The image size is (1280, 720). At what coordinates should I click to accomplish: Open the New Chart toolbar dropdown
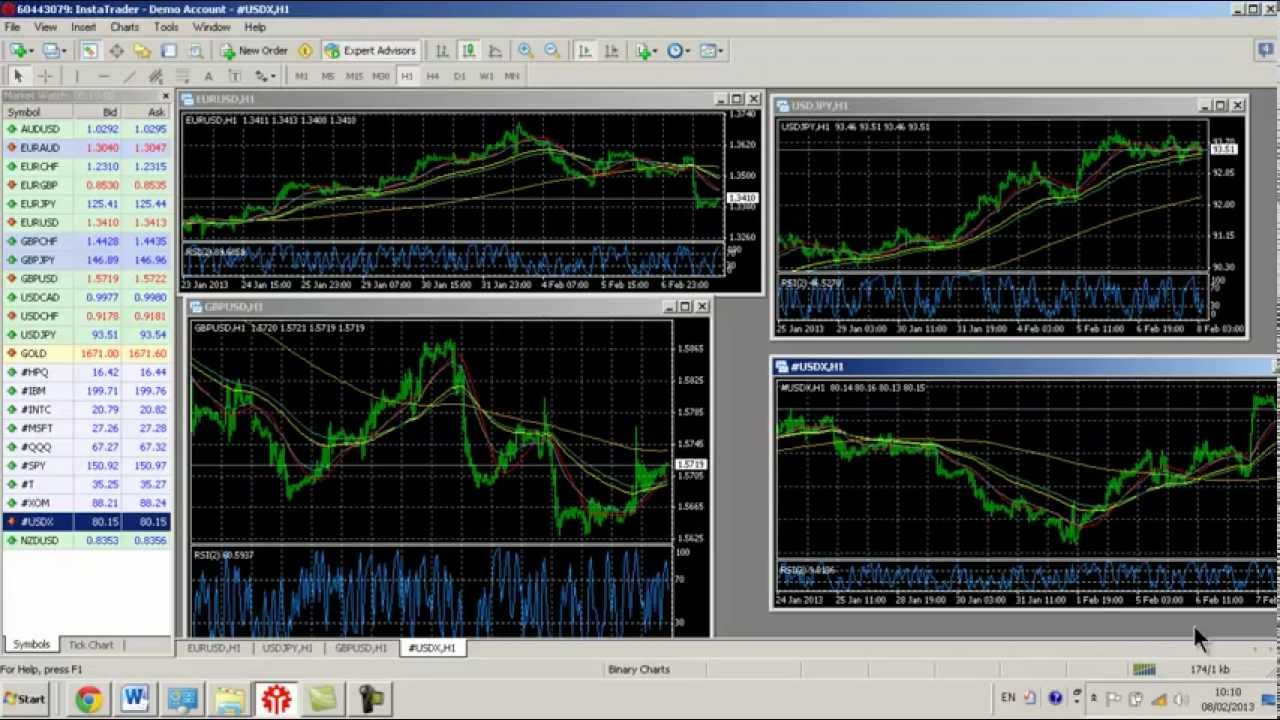20,51
